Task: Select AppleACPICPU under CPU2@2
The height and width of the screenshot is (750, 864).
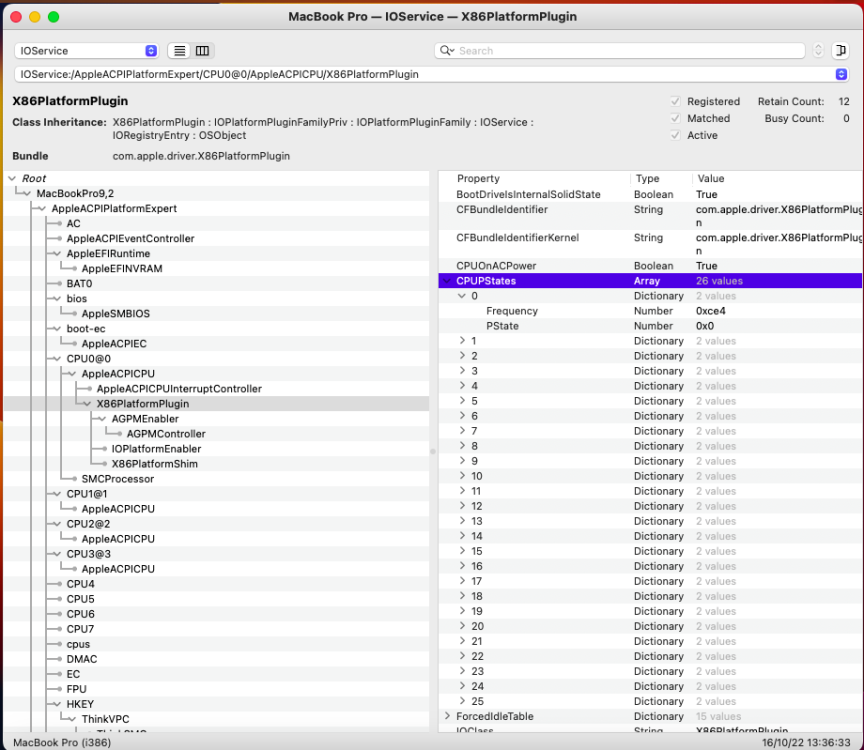Action: (118, 539)
